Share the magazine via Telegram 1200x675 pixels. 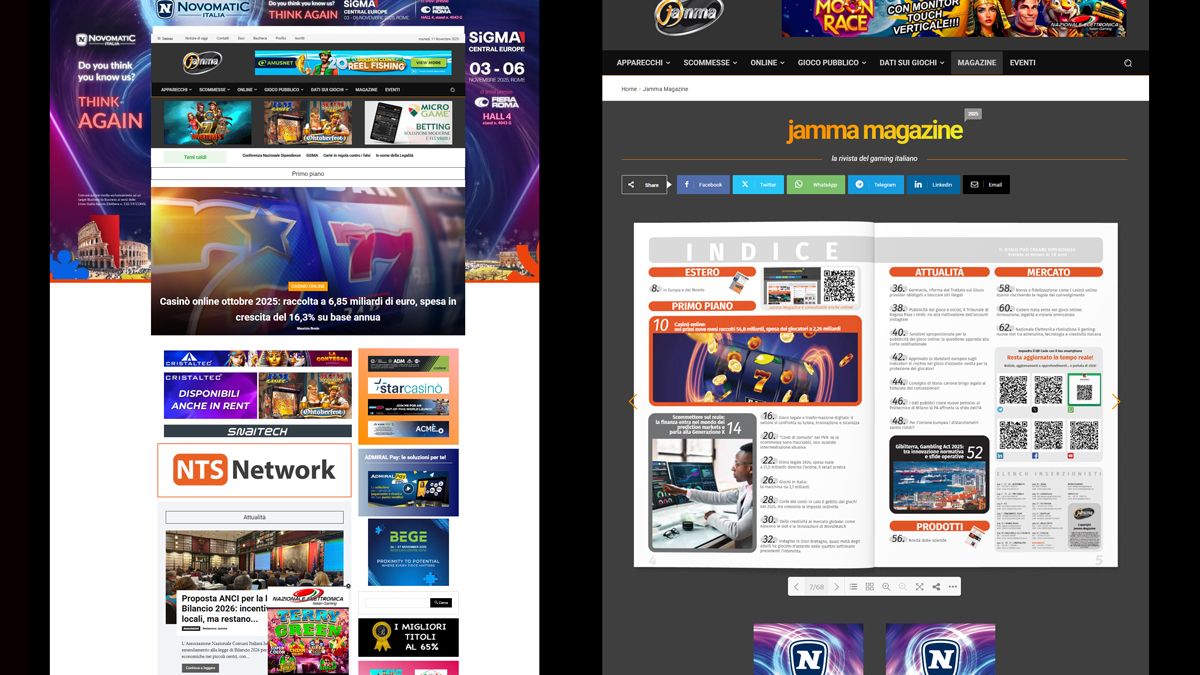coord(876,184)
